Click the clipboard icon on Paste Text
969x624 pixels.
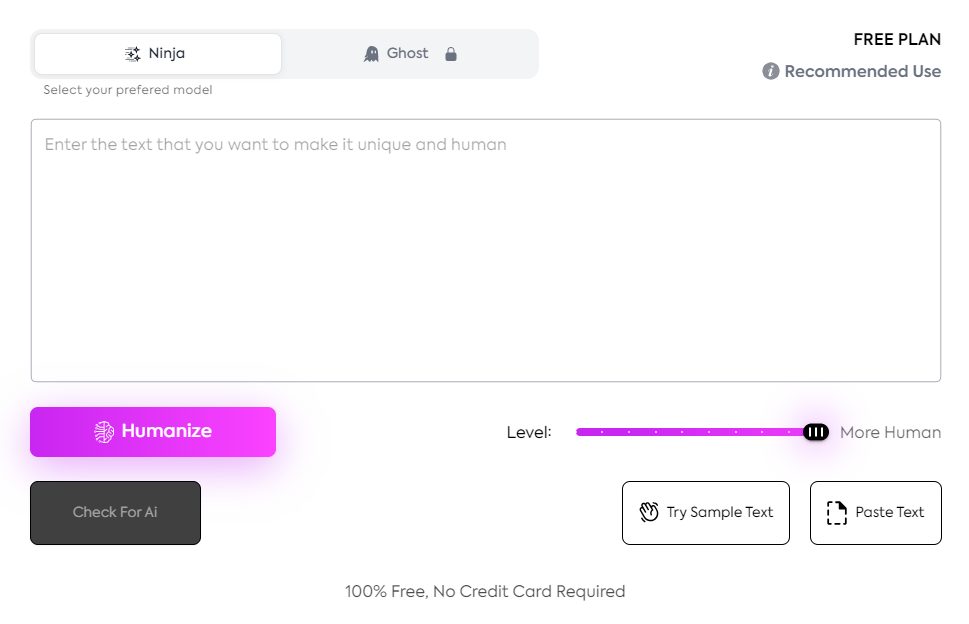pyautogui.click(x=837, y=512)
